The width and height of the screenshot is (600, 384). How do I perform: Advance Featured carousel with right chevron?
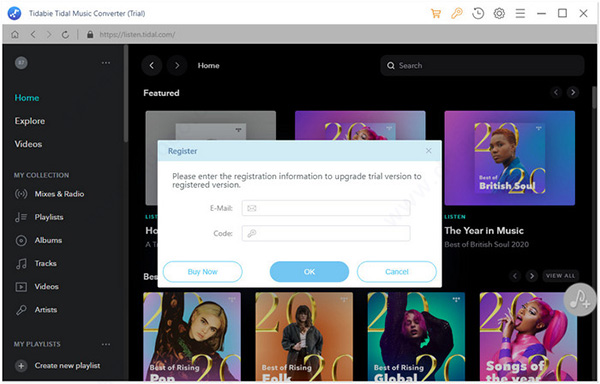[573, 92]
